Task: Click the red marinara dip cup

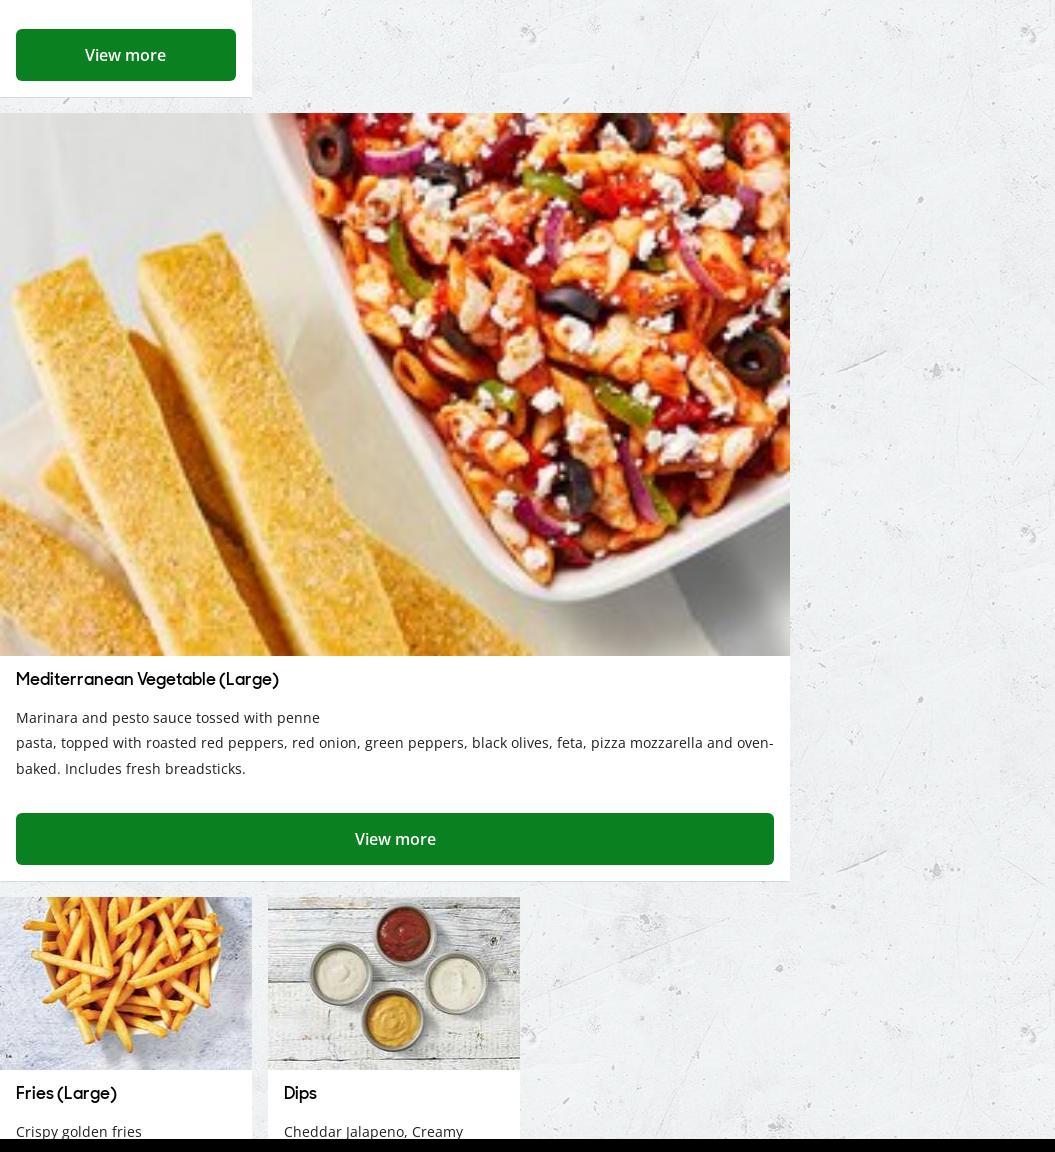Action: [403, 934]
